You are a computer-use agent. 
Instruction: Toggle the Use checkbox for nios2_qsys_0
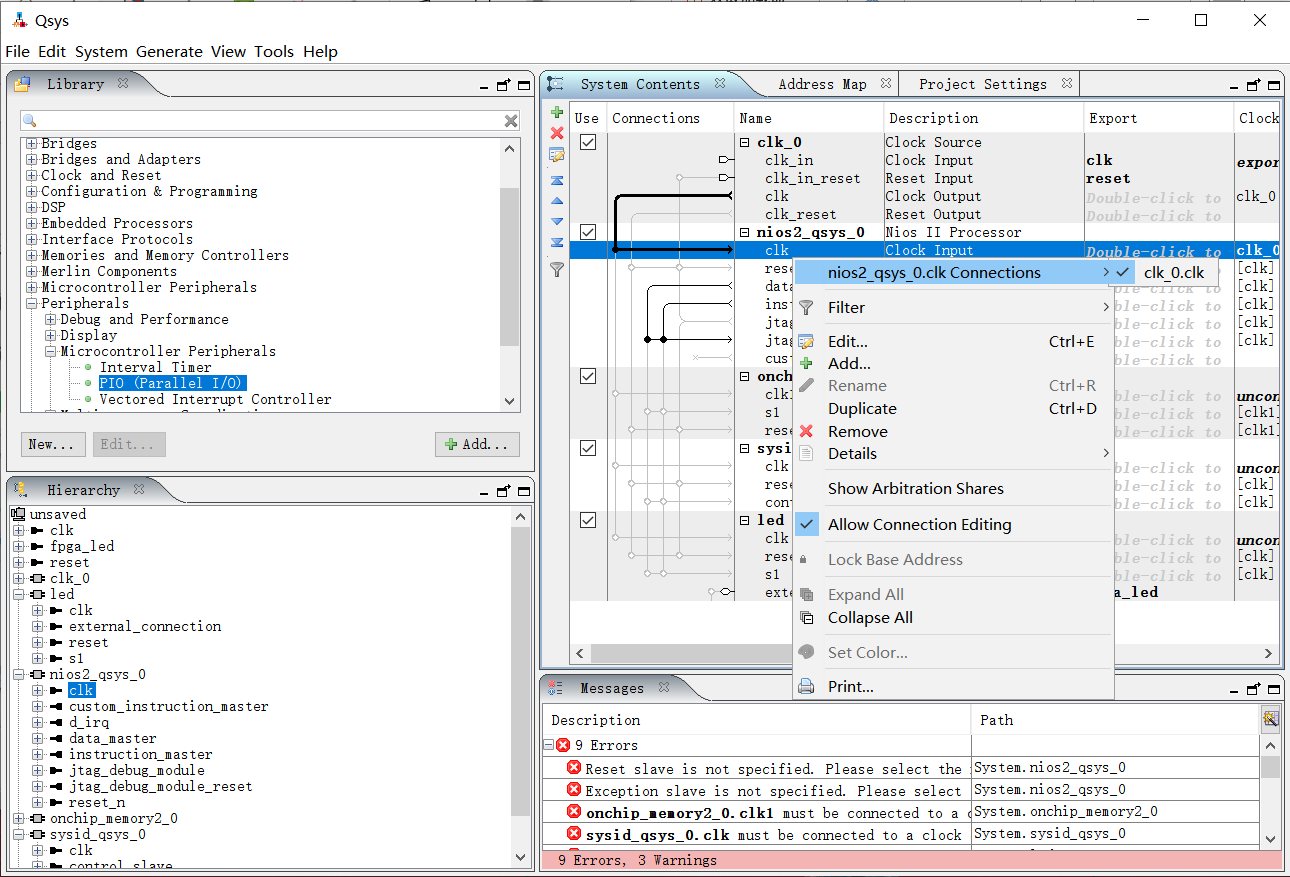point(588,232)
